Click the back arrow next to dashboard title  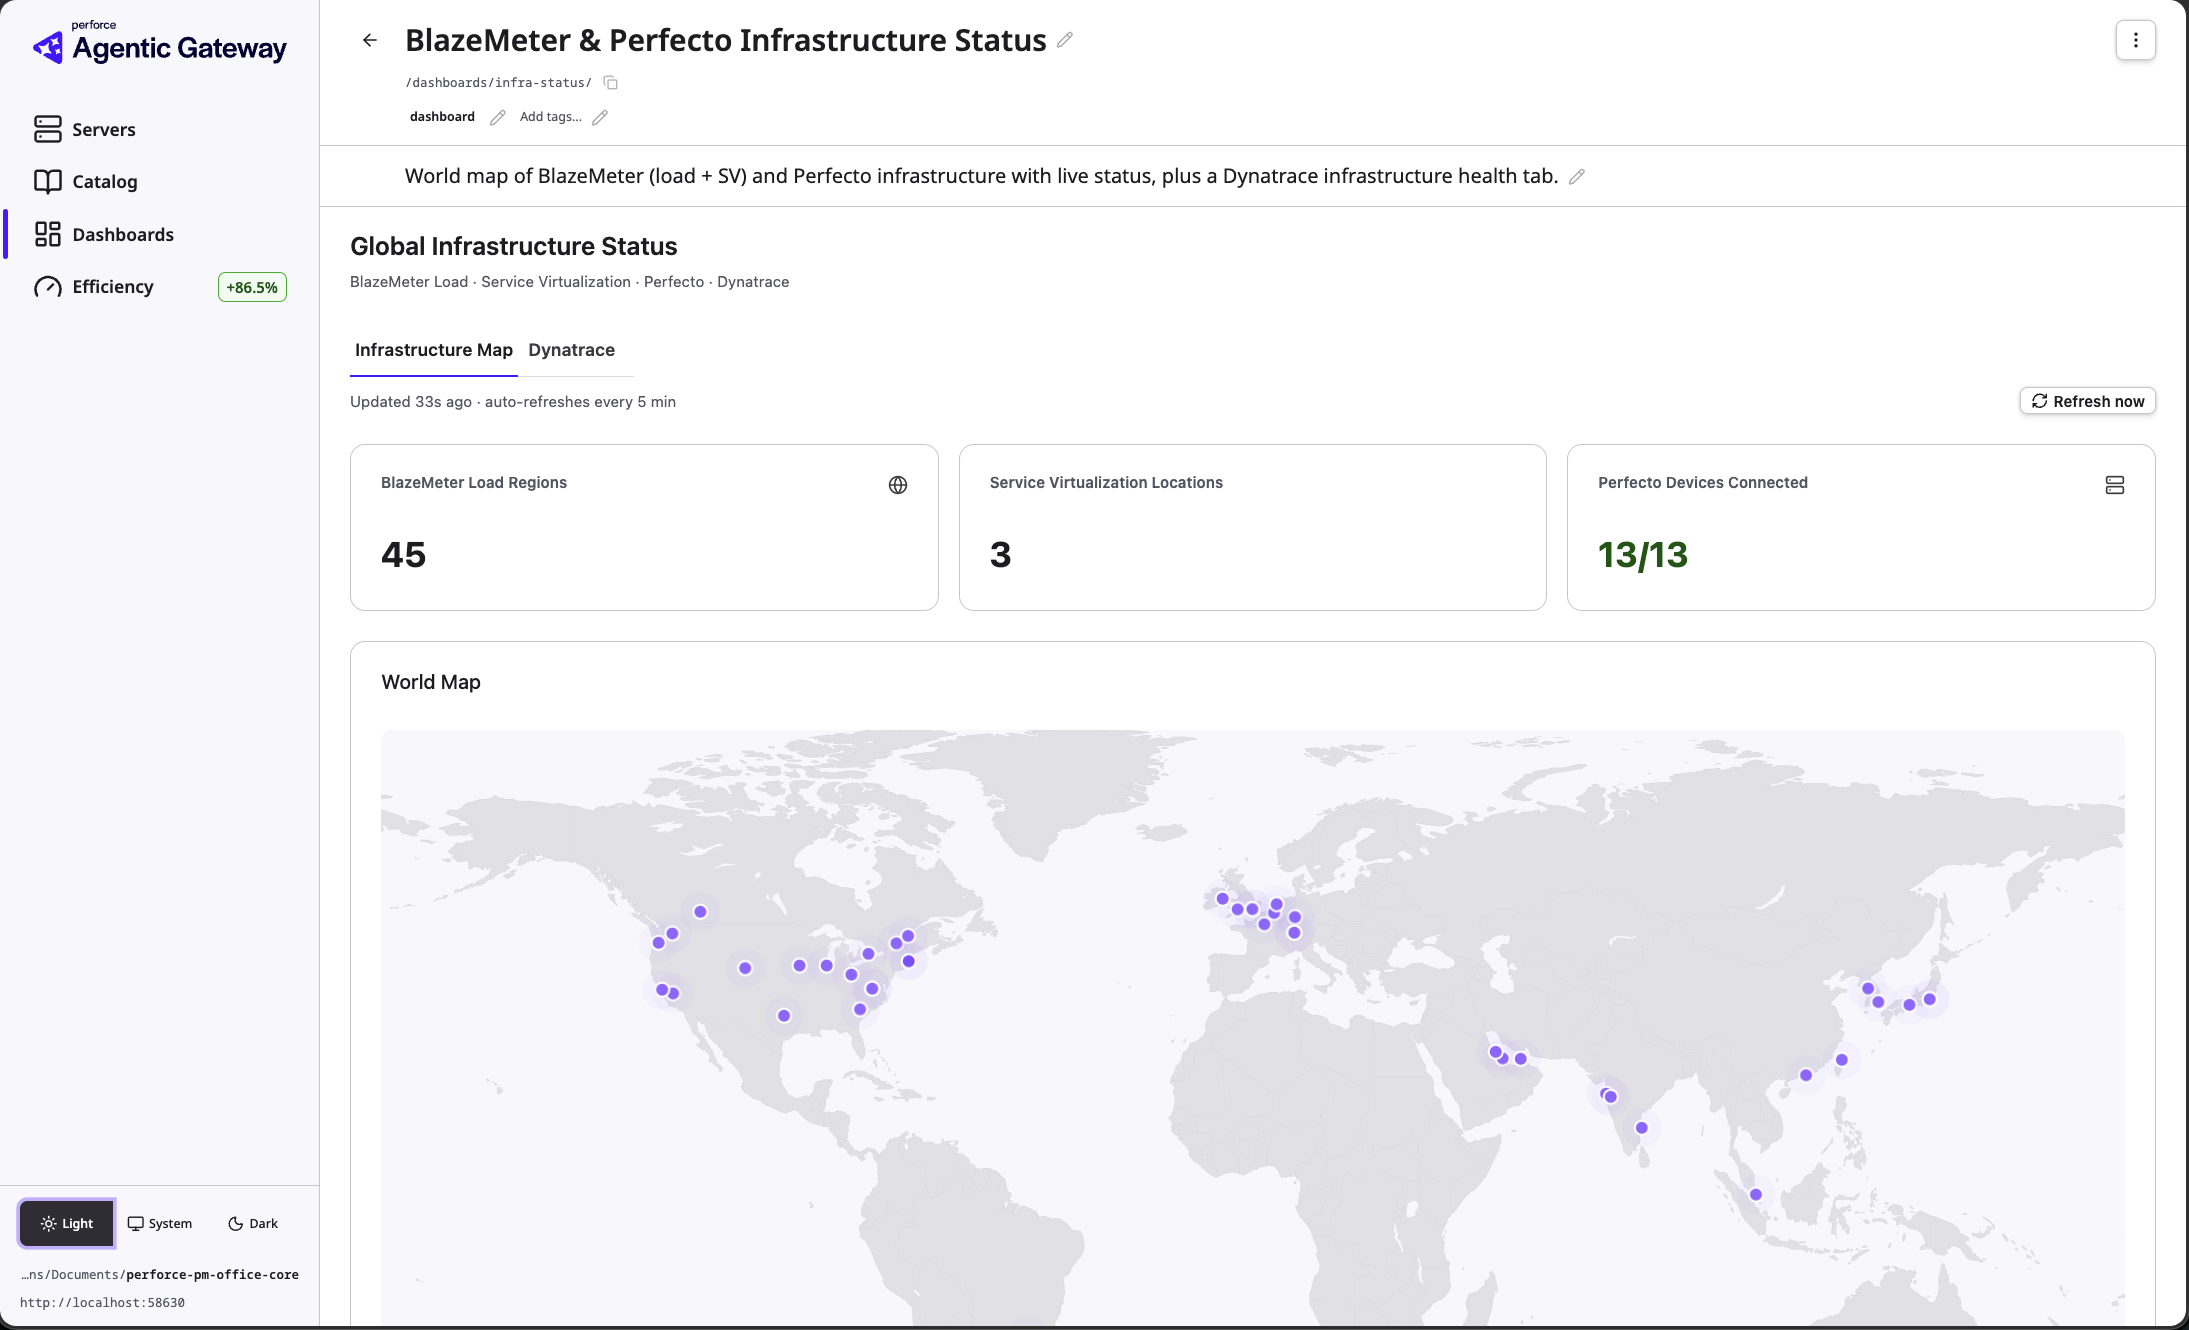tap(370, 40)
